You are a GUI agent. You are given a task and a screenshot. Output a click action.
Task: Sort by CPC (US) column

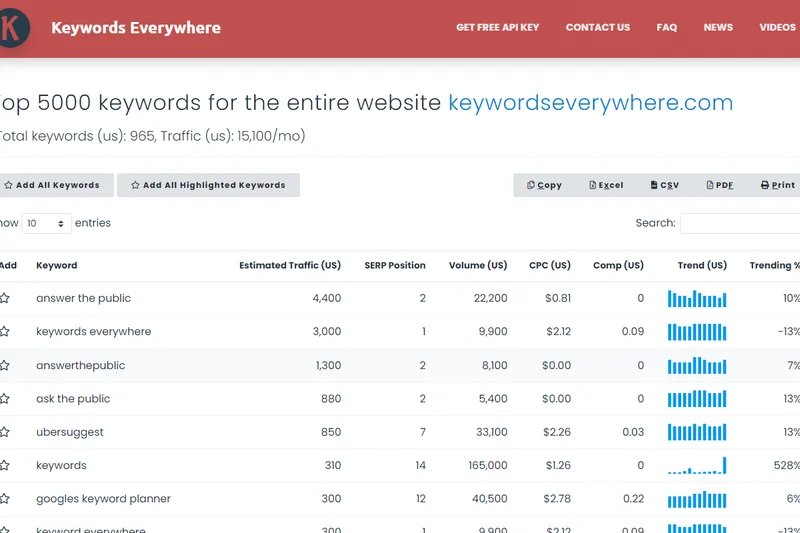coord(550,265)
